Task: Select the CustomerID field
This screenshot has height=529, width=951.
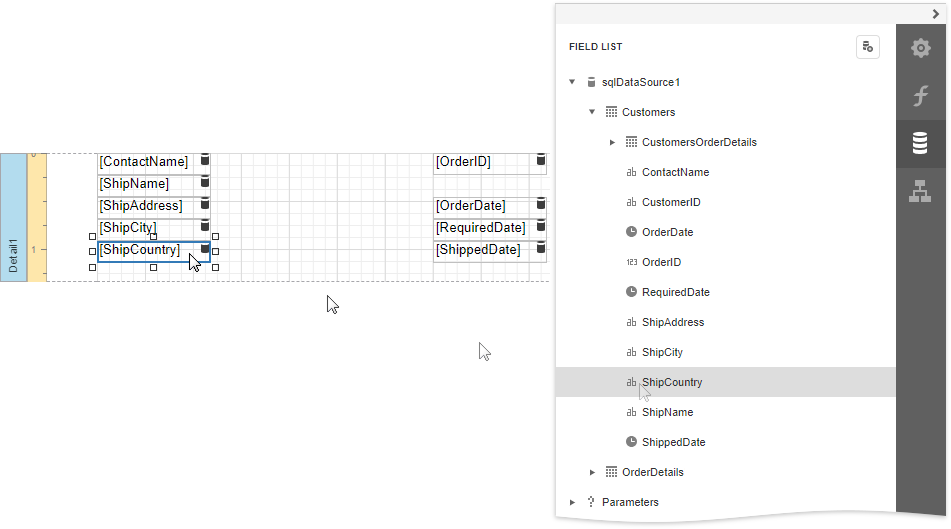Action: click(671, 202)
